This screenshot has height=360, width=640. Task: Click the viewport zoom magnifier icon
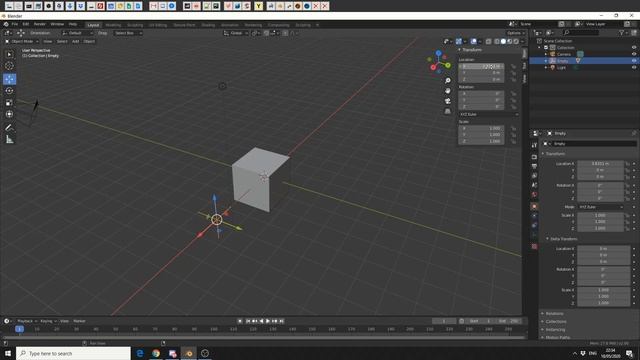tap(447, 80)
